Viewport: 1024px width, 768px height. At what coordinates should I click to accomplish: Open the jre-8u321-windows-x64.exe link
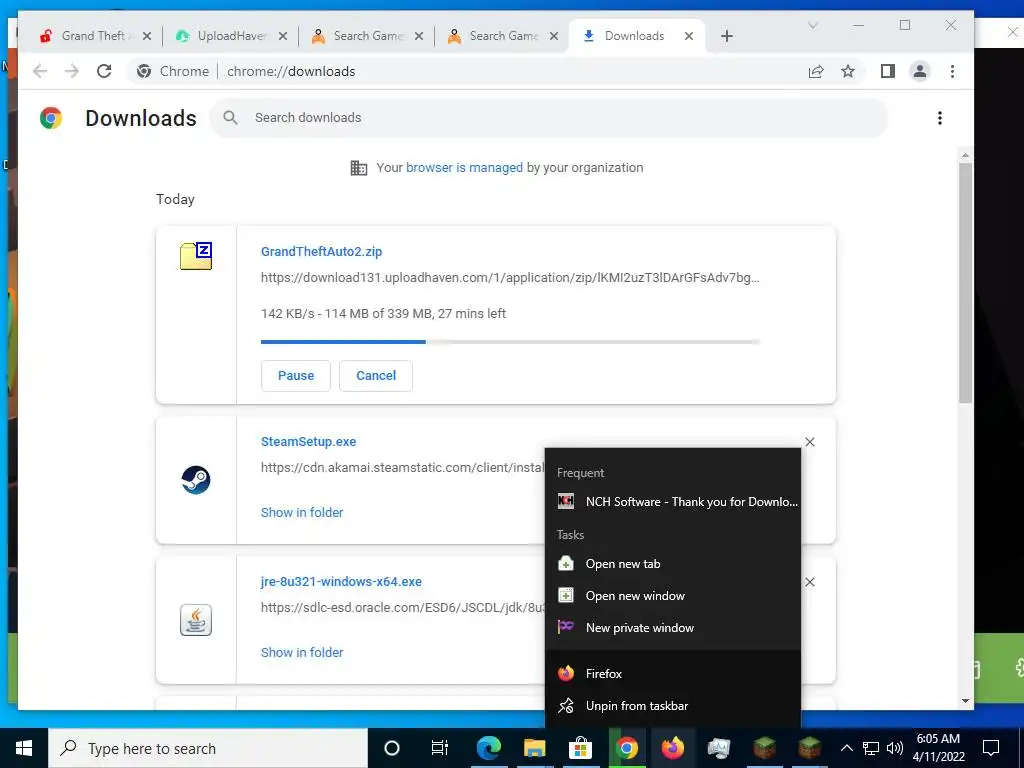[x=341, y=581]
